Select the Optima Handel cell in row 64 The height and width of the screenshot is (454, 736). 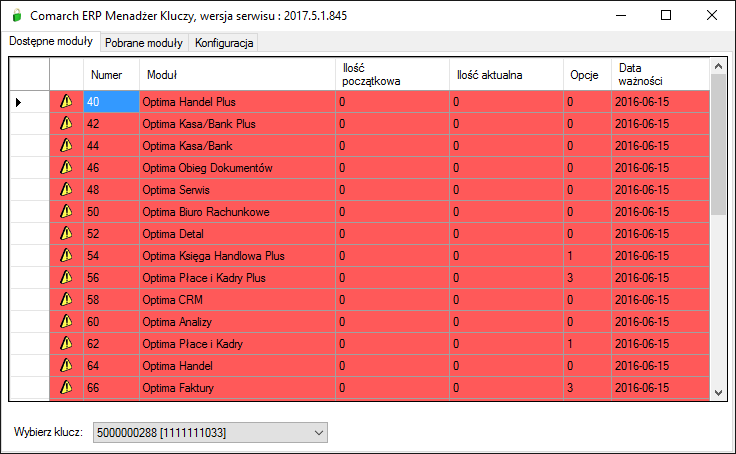(238, 366)
